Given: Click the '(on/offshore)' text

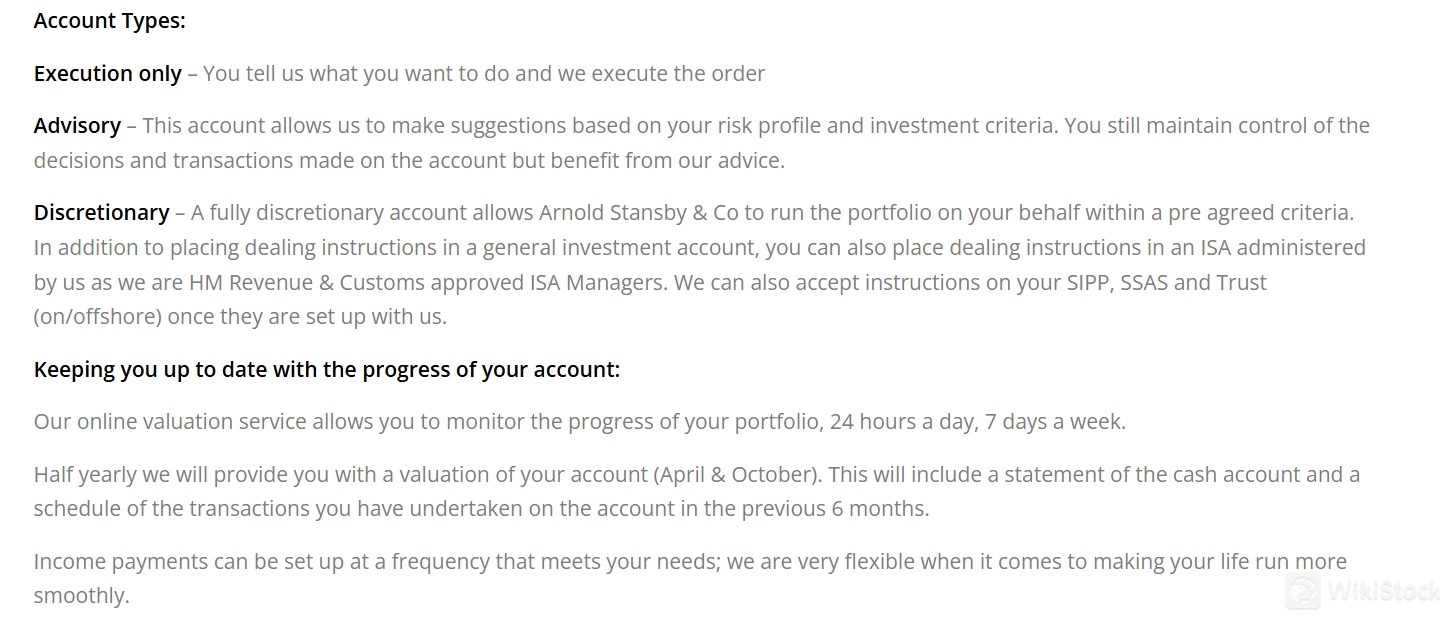Looking at the screenshot, I should pos(98,318).
